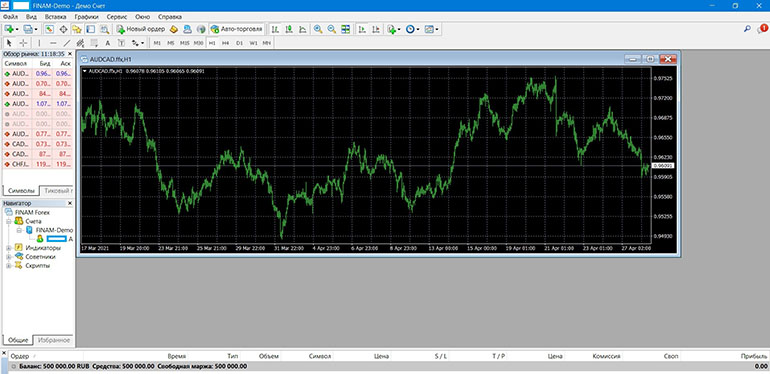Toggle the Terminal panel icon

pos(90,29)
